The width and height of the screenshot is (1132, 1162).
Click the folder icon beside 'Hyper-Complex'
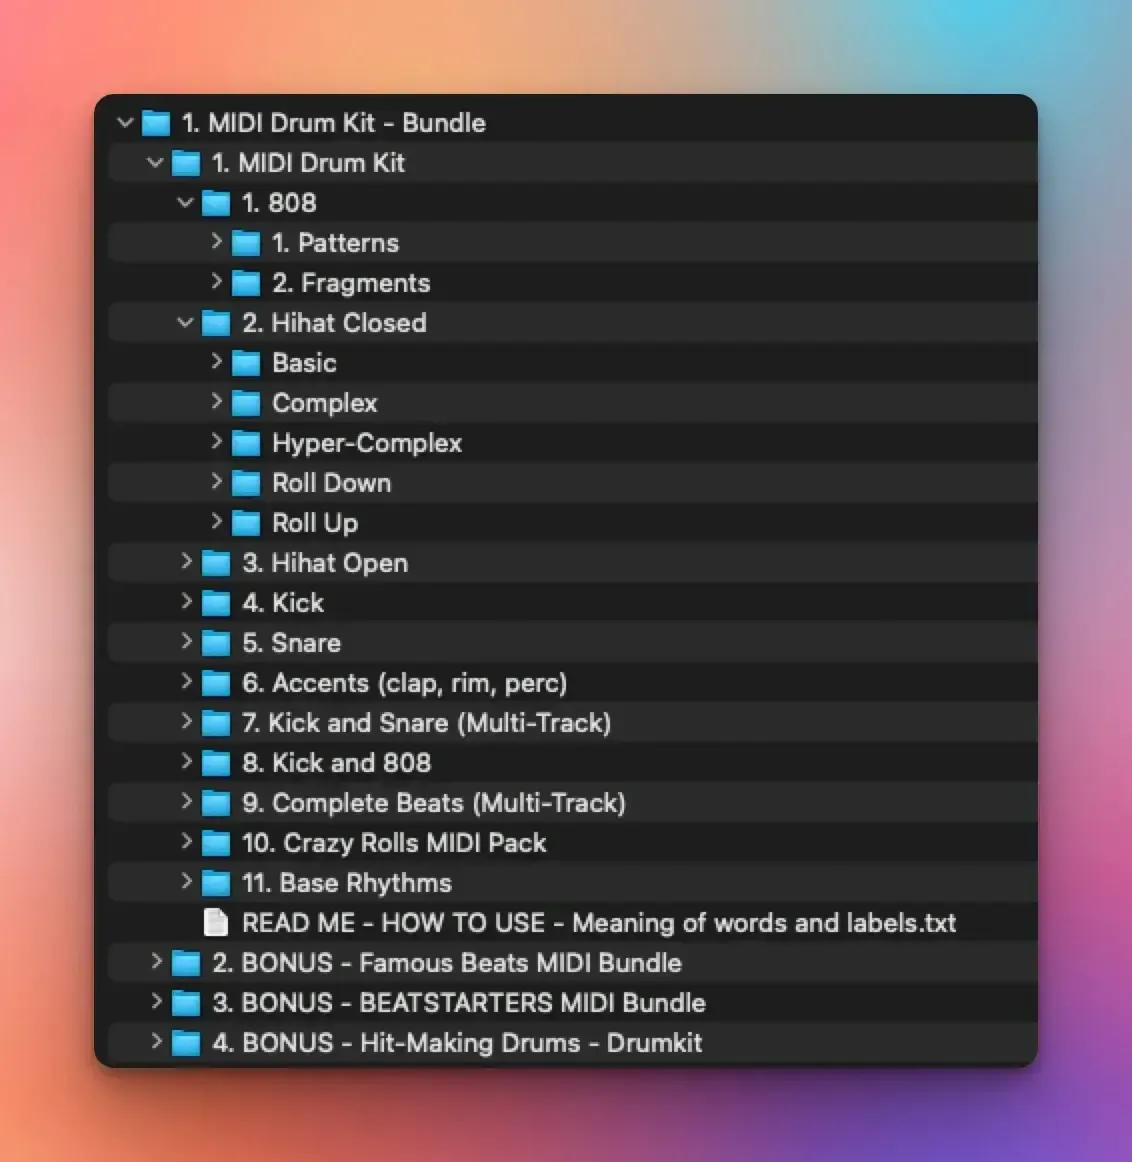(246, 443)
